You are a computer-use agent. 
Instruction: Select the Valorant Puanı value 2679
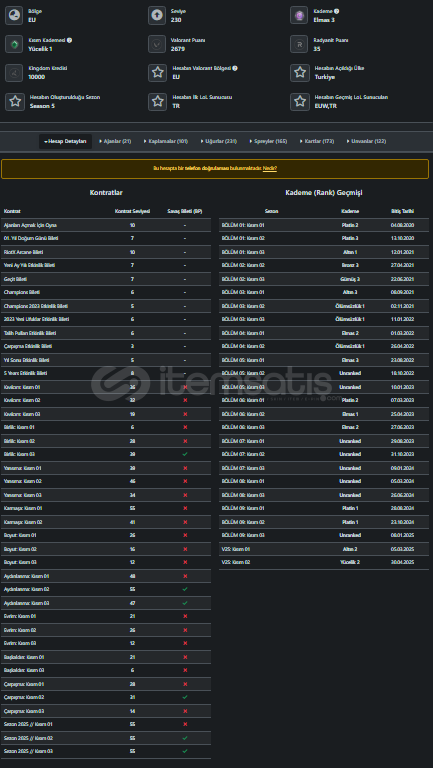(x=178, y=49)
